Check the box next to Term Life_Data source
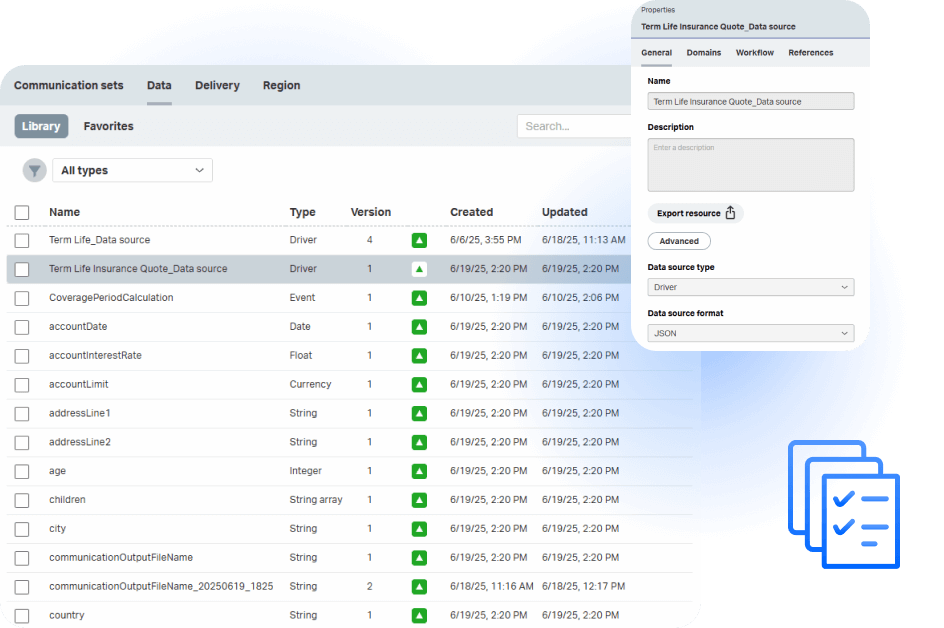Viewport: 944px width, 628px height. pos(21,240)
